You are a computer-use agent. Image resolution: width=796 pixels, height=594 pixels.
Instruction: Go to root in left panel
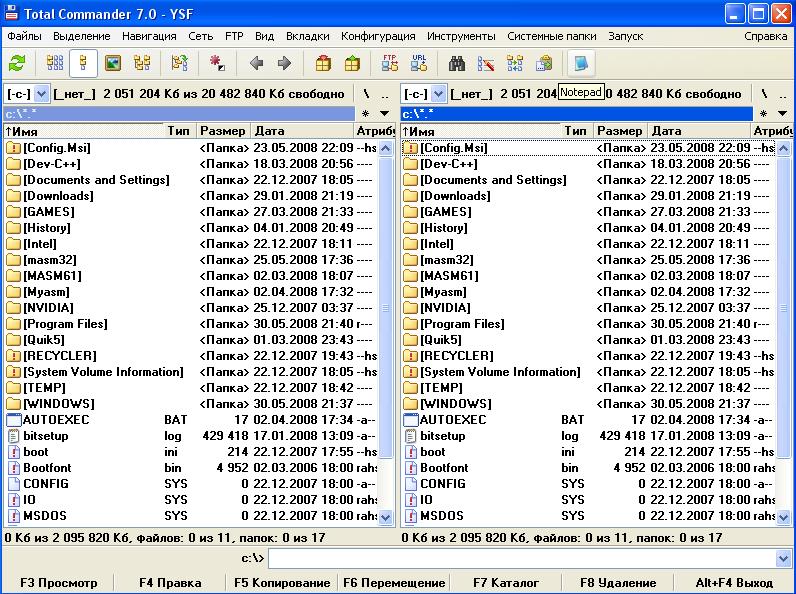coord(366,94)
